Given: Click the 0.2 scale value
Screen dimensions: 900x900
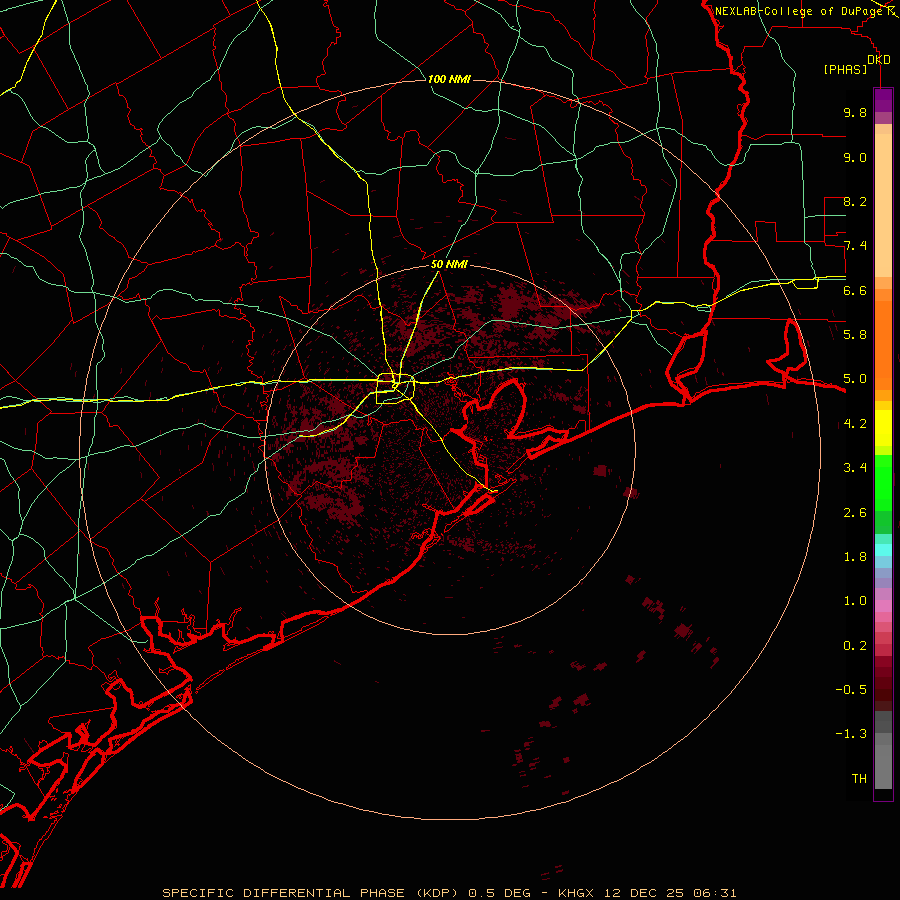Looking at the screenshot, I should [855, 645].
